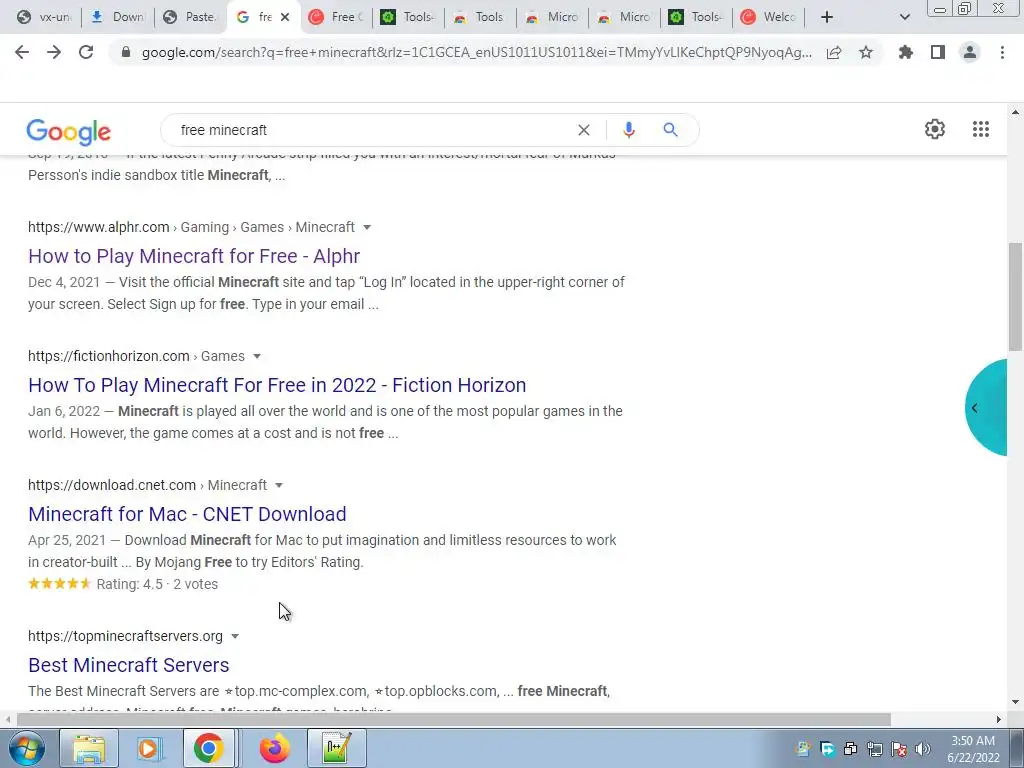The image size is (1024, 768).
Task: Click the horizontal scrollbar thumb
Action: coord(454,720)
